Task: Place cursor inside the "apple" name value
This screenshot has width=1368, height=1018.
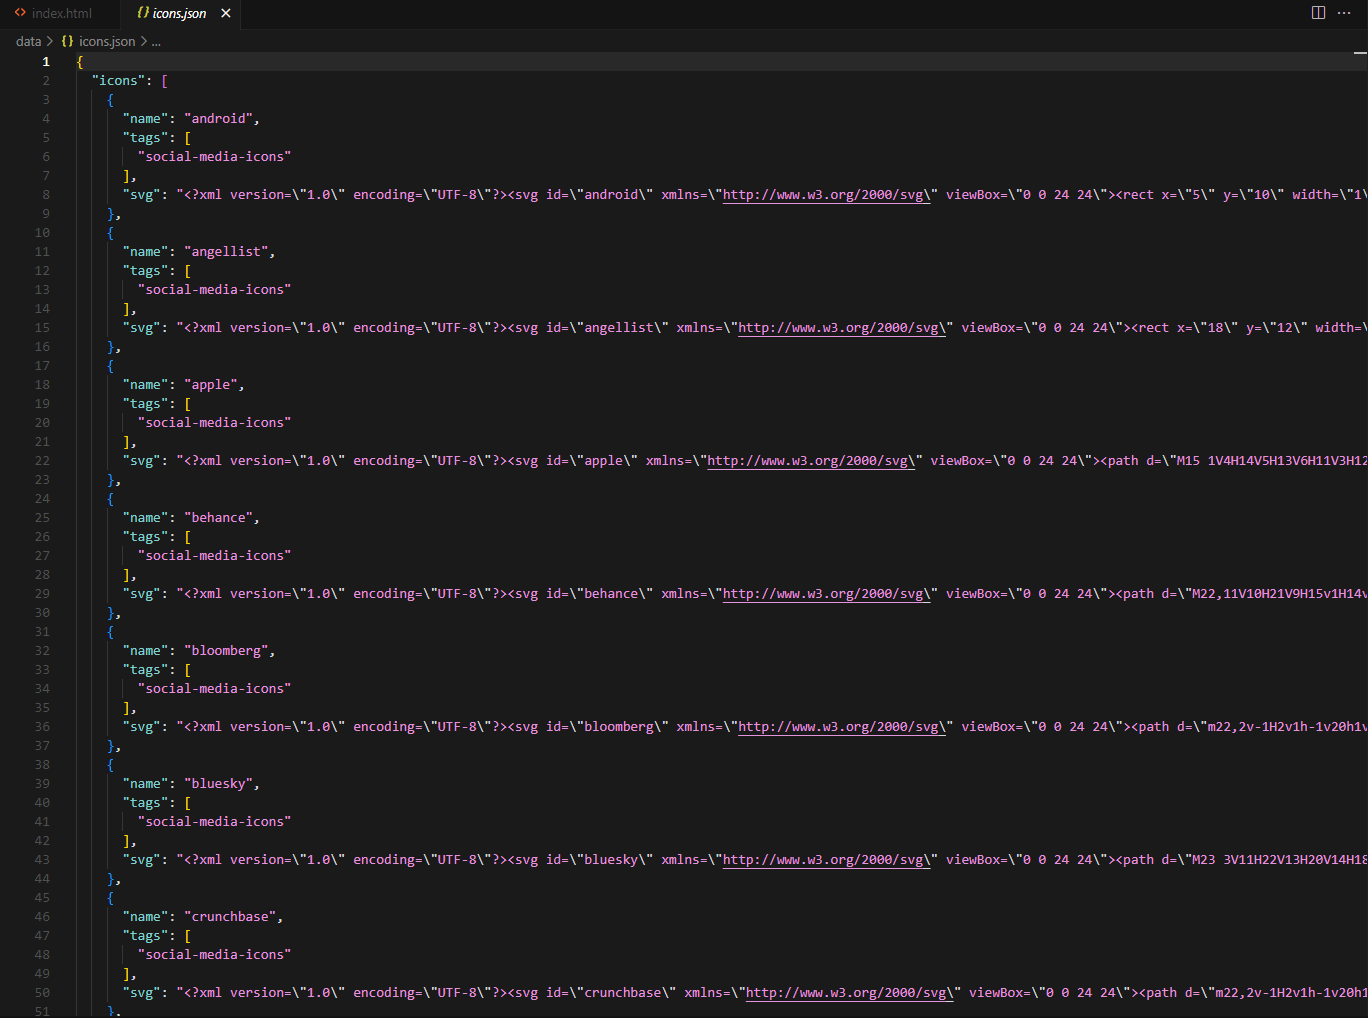Action: click(210, 384)
